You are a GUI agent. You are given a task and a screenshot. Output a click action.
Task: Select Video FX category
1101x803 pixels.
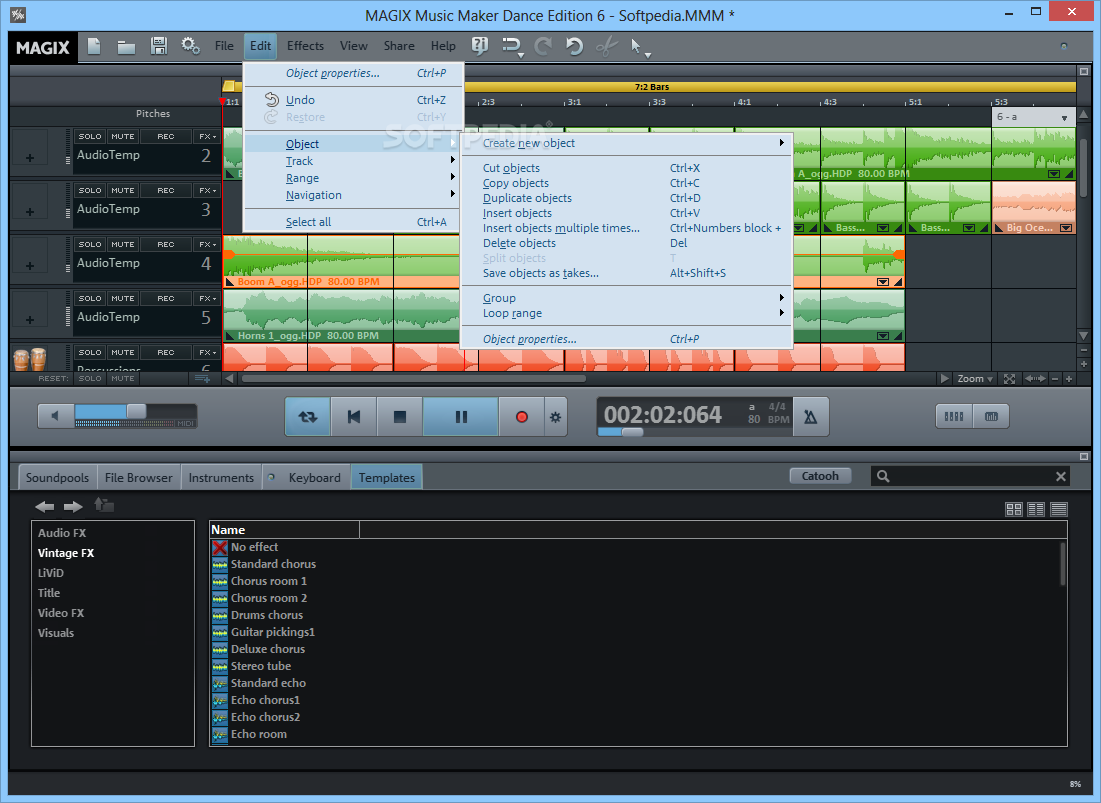61,613
